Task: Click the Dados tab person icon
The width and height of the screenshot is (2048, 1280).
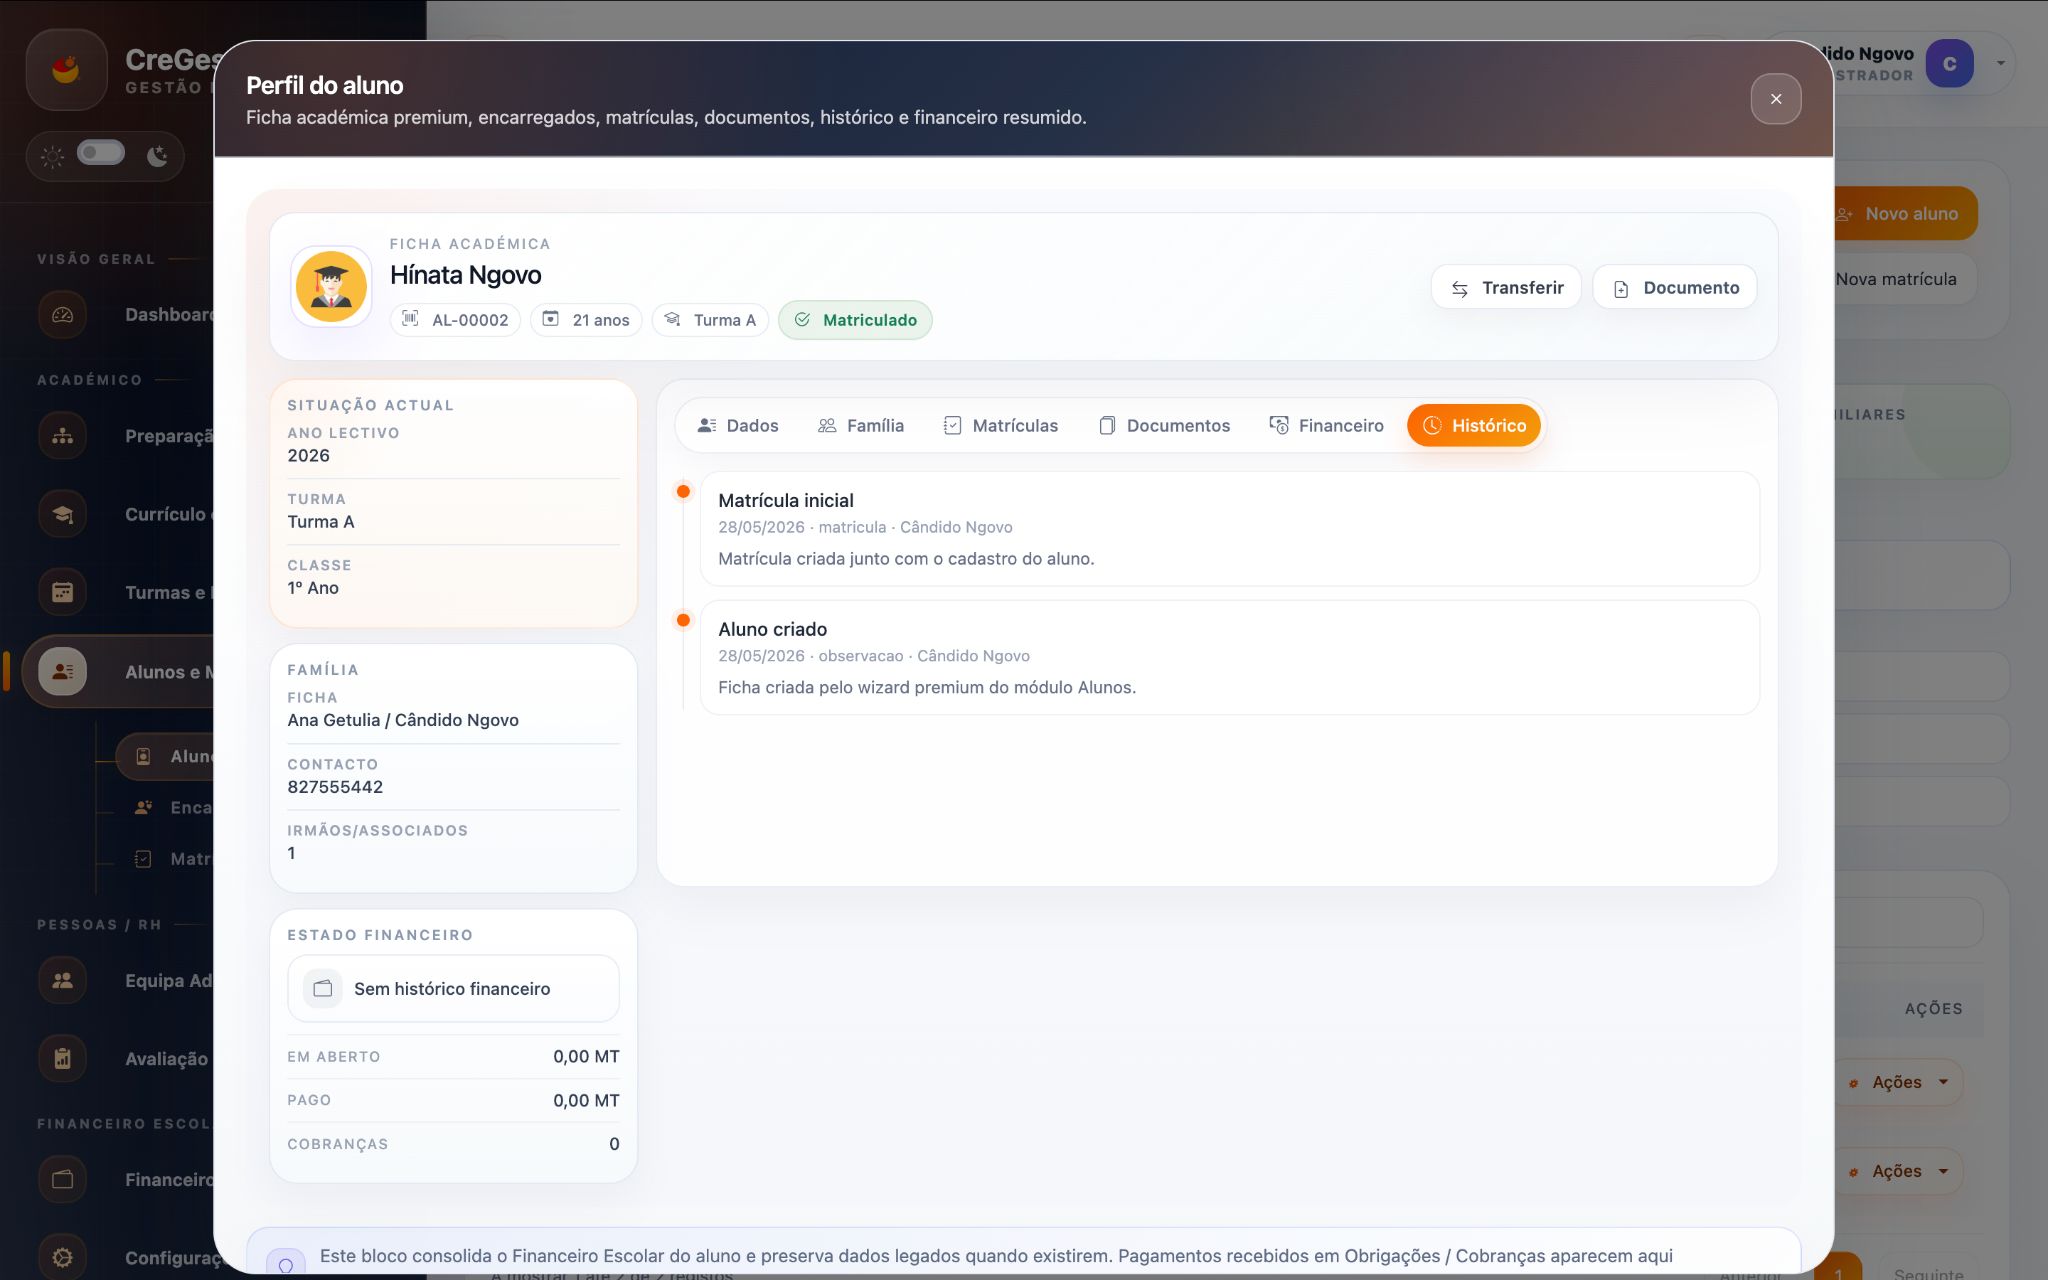Action: pos(707,426)
